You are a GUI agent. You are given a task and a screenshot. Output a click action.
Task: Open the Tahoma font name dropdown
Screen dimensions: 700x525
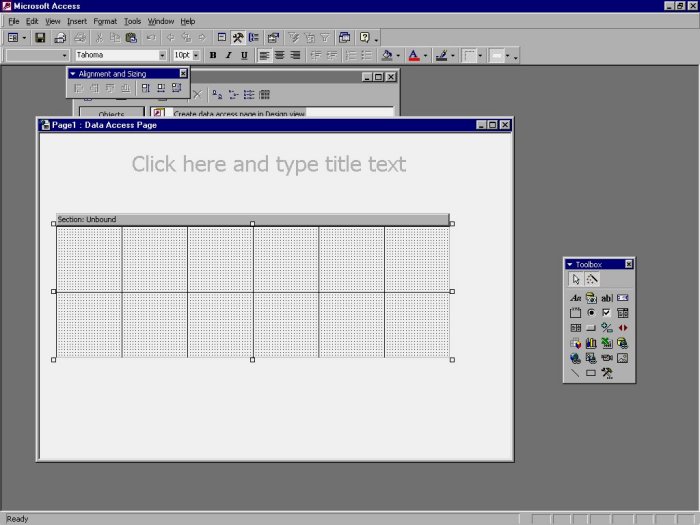(162, 56)
